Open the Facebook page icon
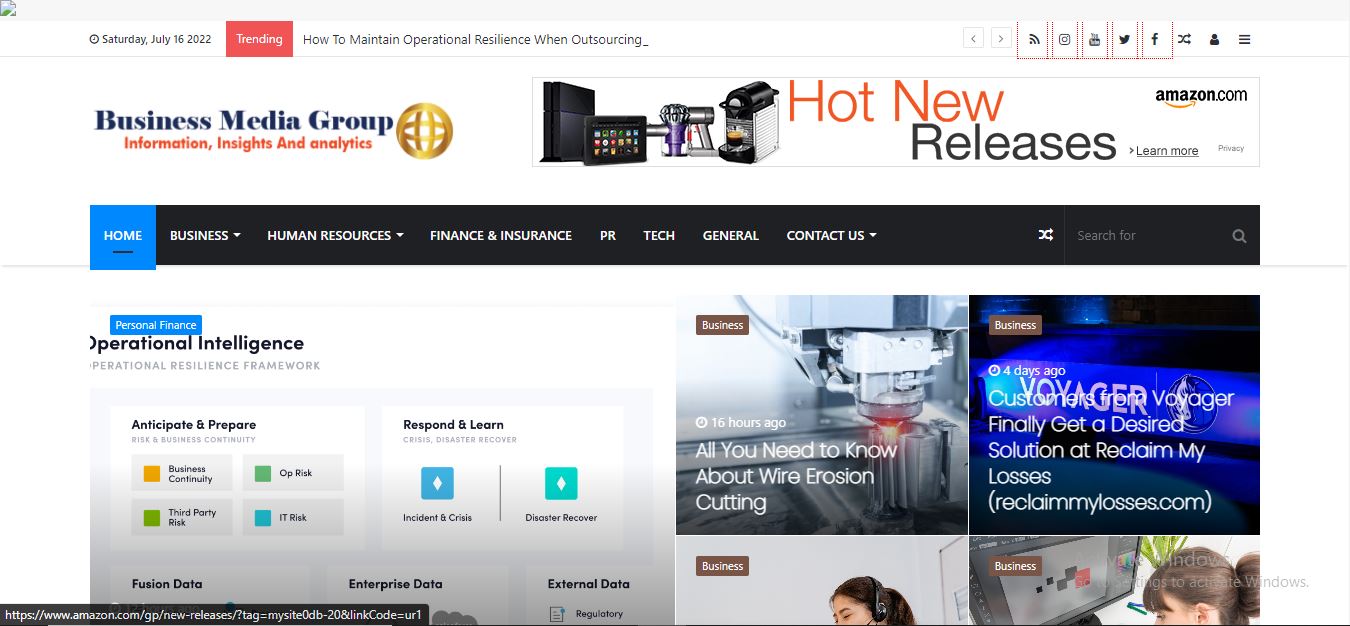Screen dimensions: 1350x626 1155,40
